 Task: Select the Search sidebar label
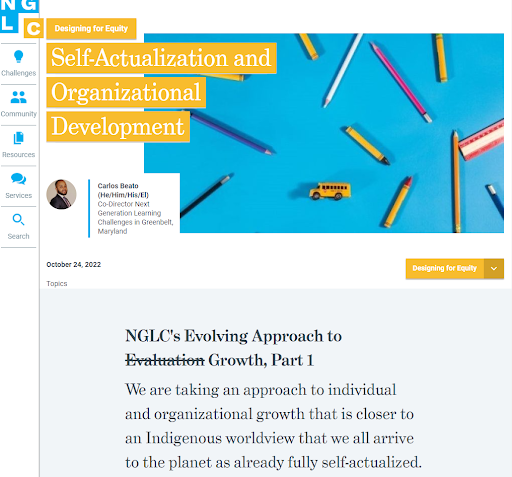click(19, 236)
